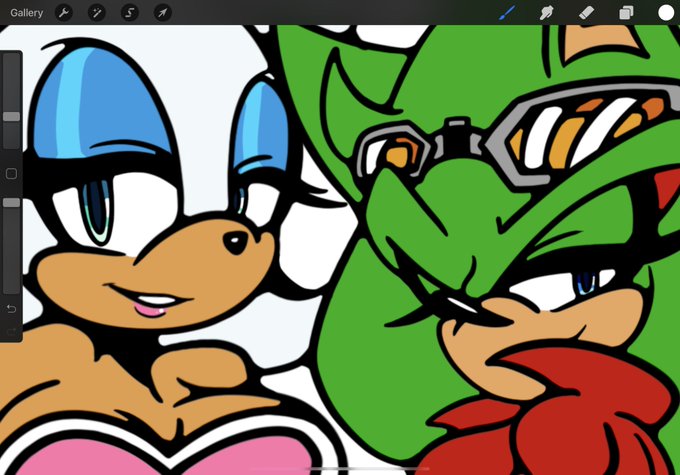Open the white active color swatch

[666, 13]
